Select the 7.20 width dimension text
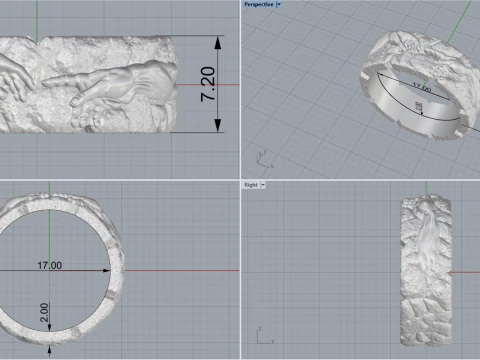The image size is (480, 360). click(x=208, y=84)
